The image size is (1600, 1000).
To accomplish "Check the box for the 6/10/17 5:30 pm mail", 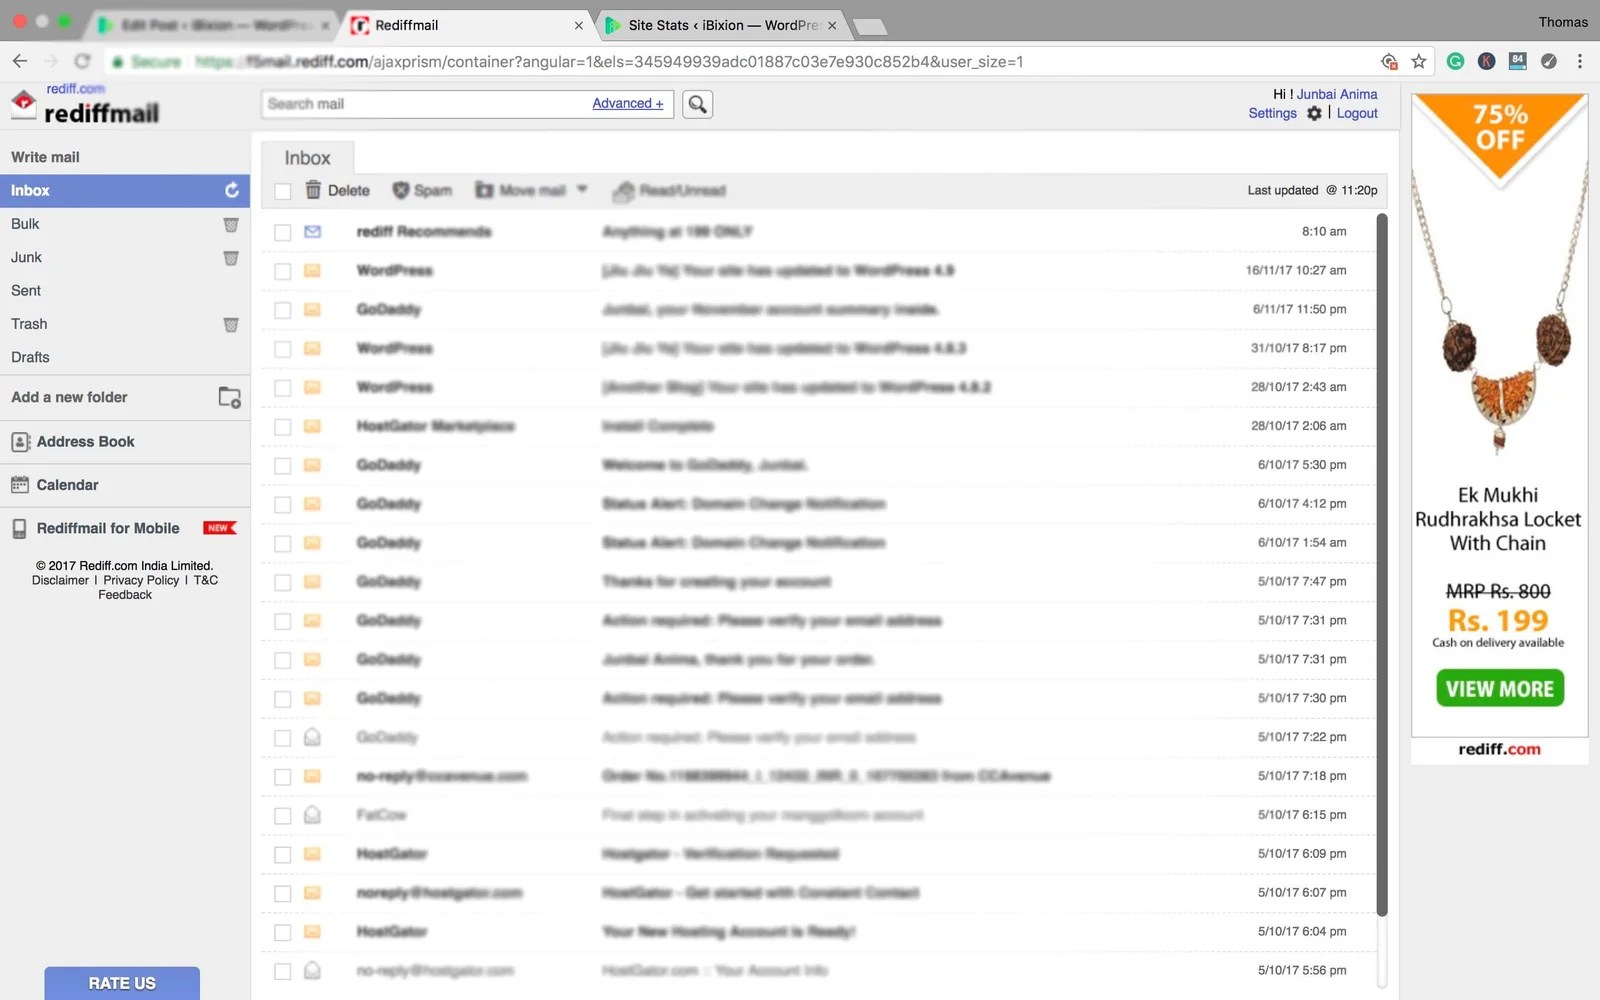I will coord(283,466).
